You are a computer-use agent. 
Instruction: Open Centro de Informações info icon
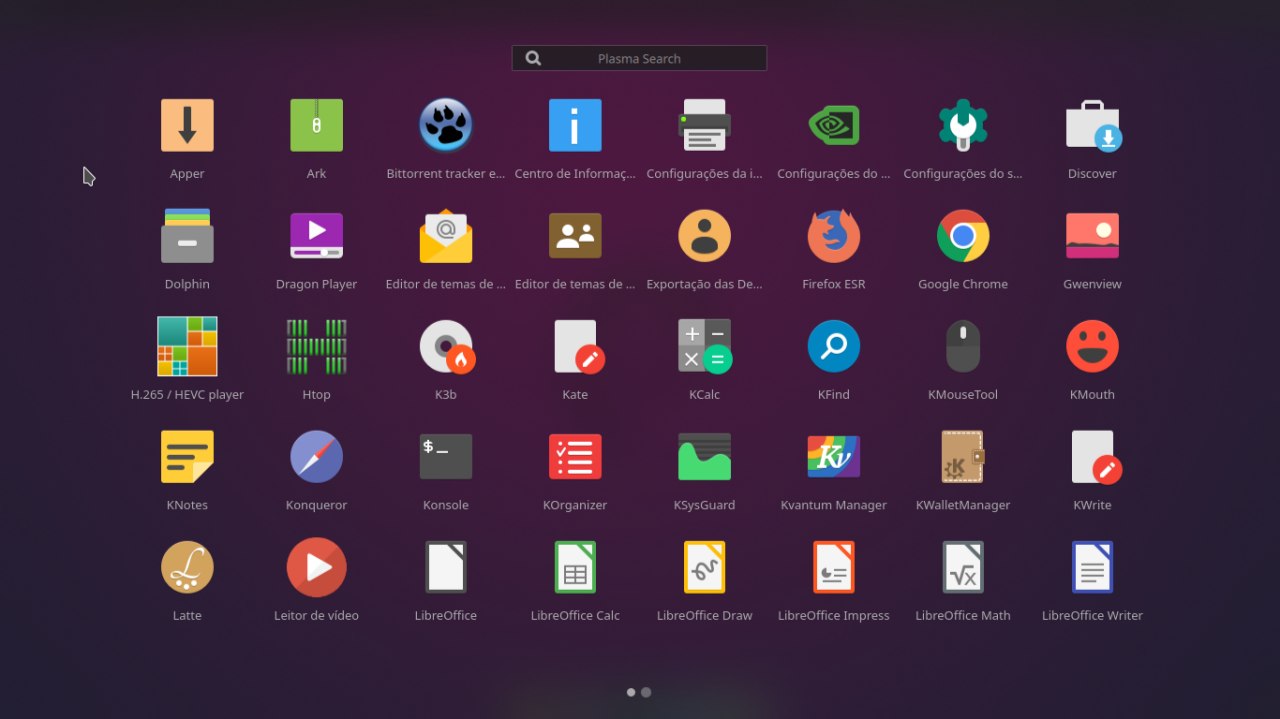coord(575,125)
